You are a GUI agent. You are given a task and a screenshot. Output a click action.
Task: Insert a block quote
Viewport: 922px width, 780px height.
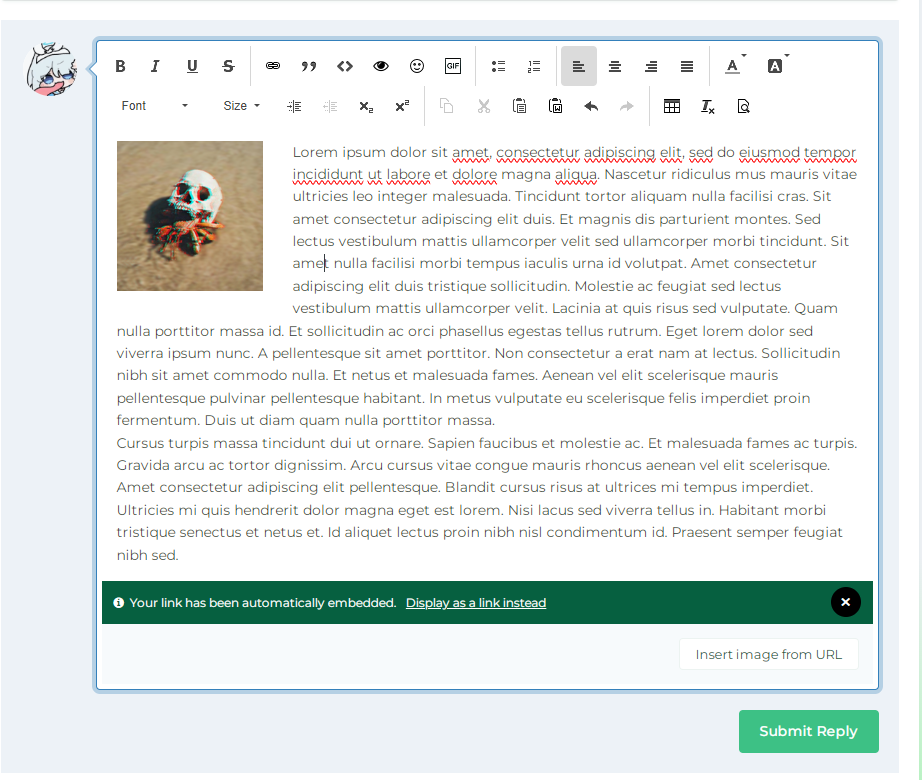coord(309,66)
